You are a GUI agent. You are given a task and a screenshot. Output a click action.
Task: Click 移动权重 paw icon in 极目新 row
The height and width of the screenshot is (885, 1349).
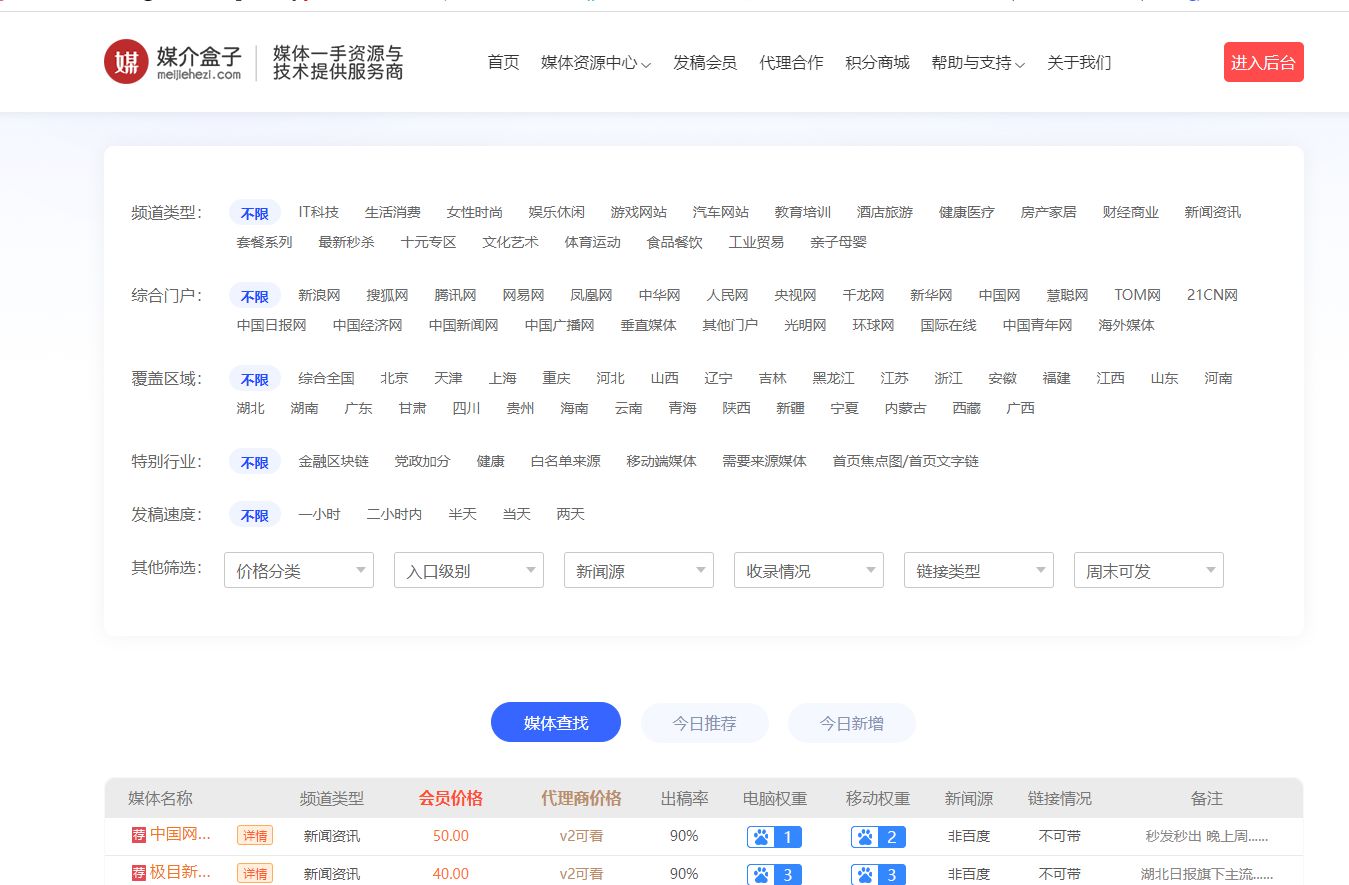click(x=878, y=875)
